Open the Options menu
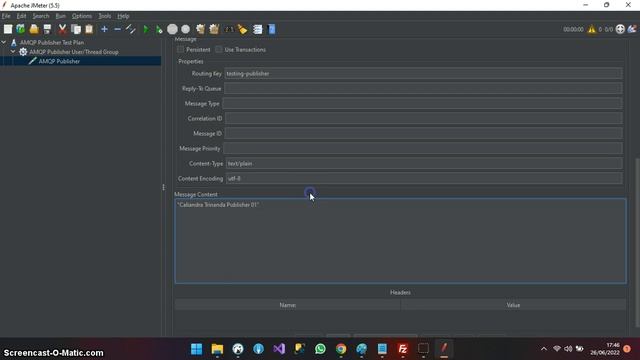 [x=82, y=16]
